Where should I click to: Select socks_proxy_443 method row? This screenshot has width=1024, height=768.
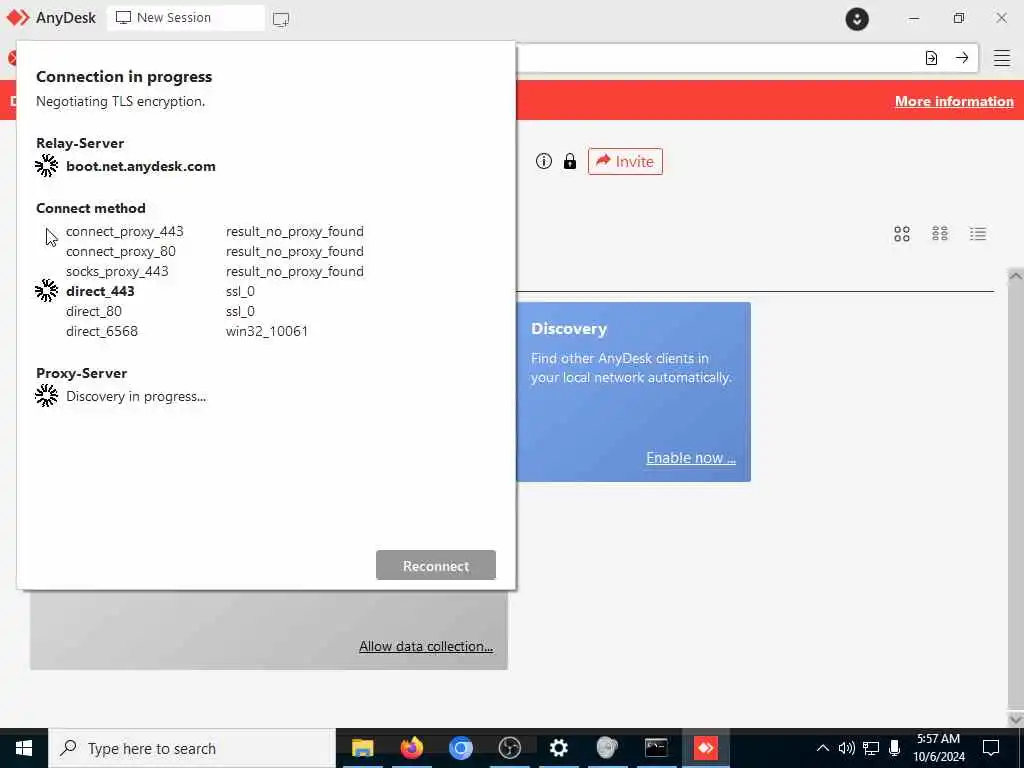[215, 271]
